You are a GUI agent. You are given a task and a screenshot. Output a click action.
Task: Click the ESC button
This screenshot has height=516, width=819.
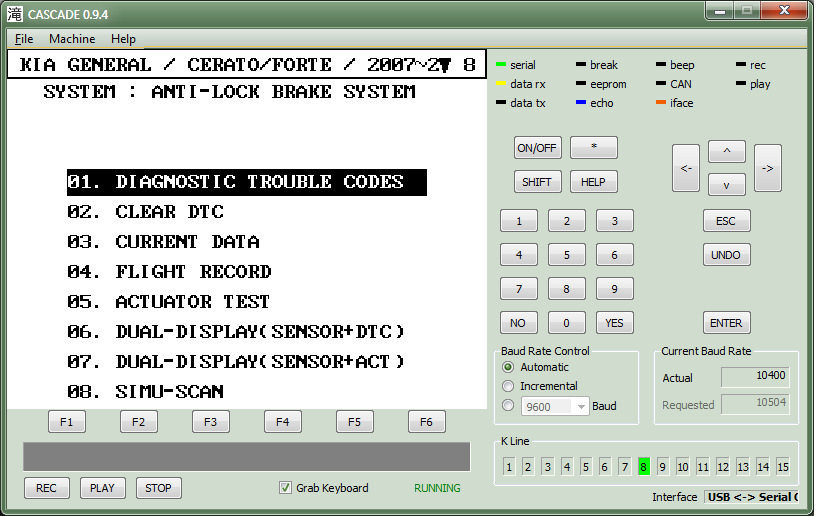click(727, 221)
